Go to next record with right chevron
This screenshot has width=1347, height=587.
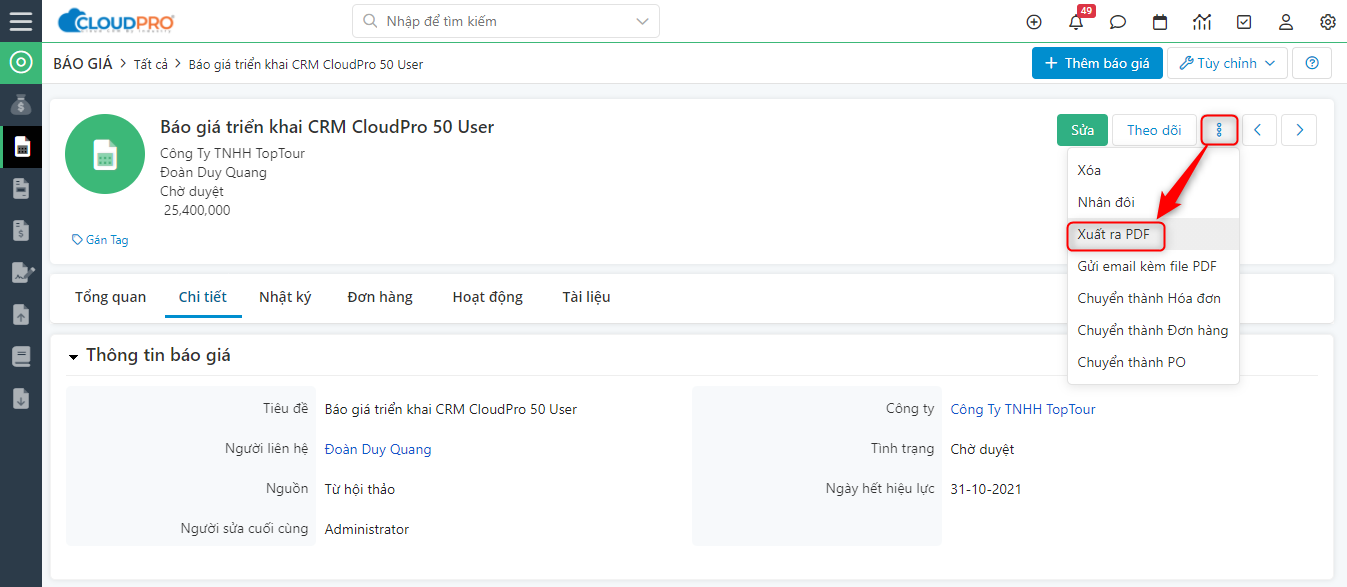pyautogui.click(x=1299, y=130)
